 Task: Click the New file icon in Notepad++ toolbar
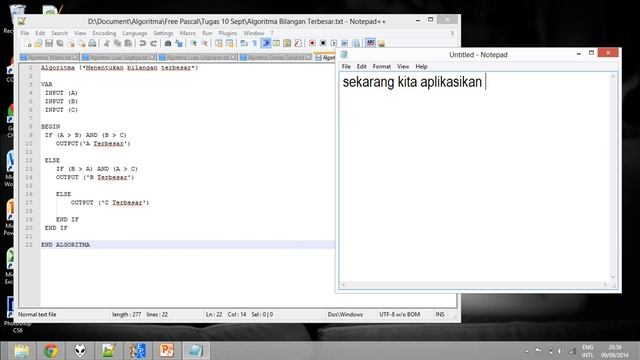pyautogui.click(x=28, y=44)
